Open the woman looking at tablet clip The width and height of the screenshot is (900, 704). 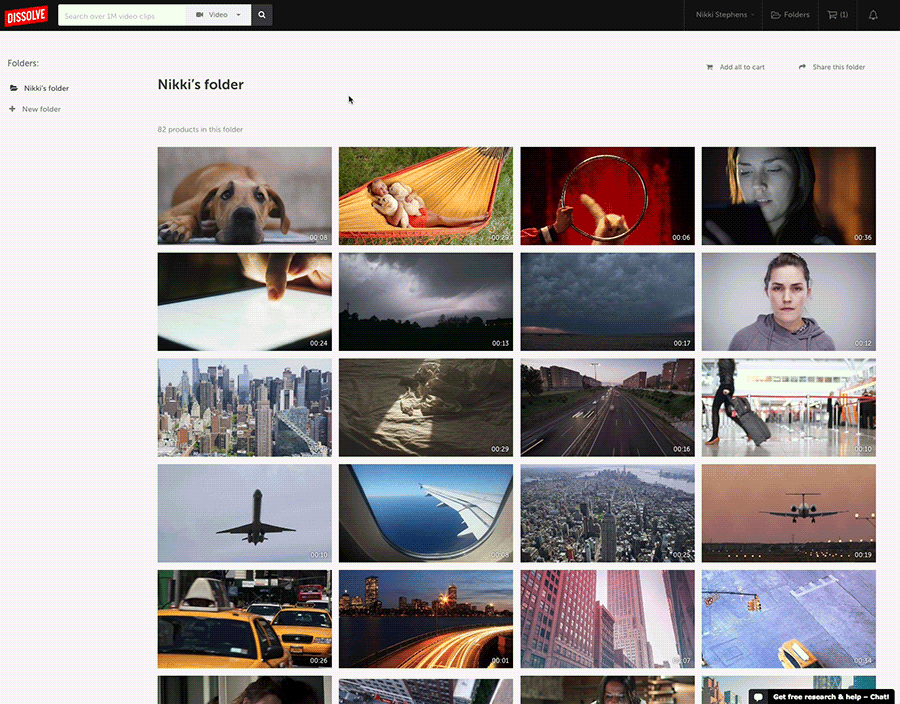click(789, 196)
